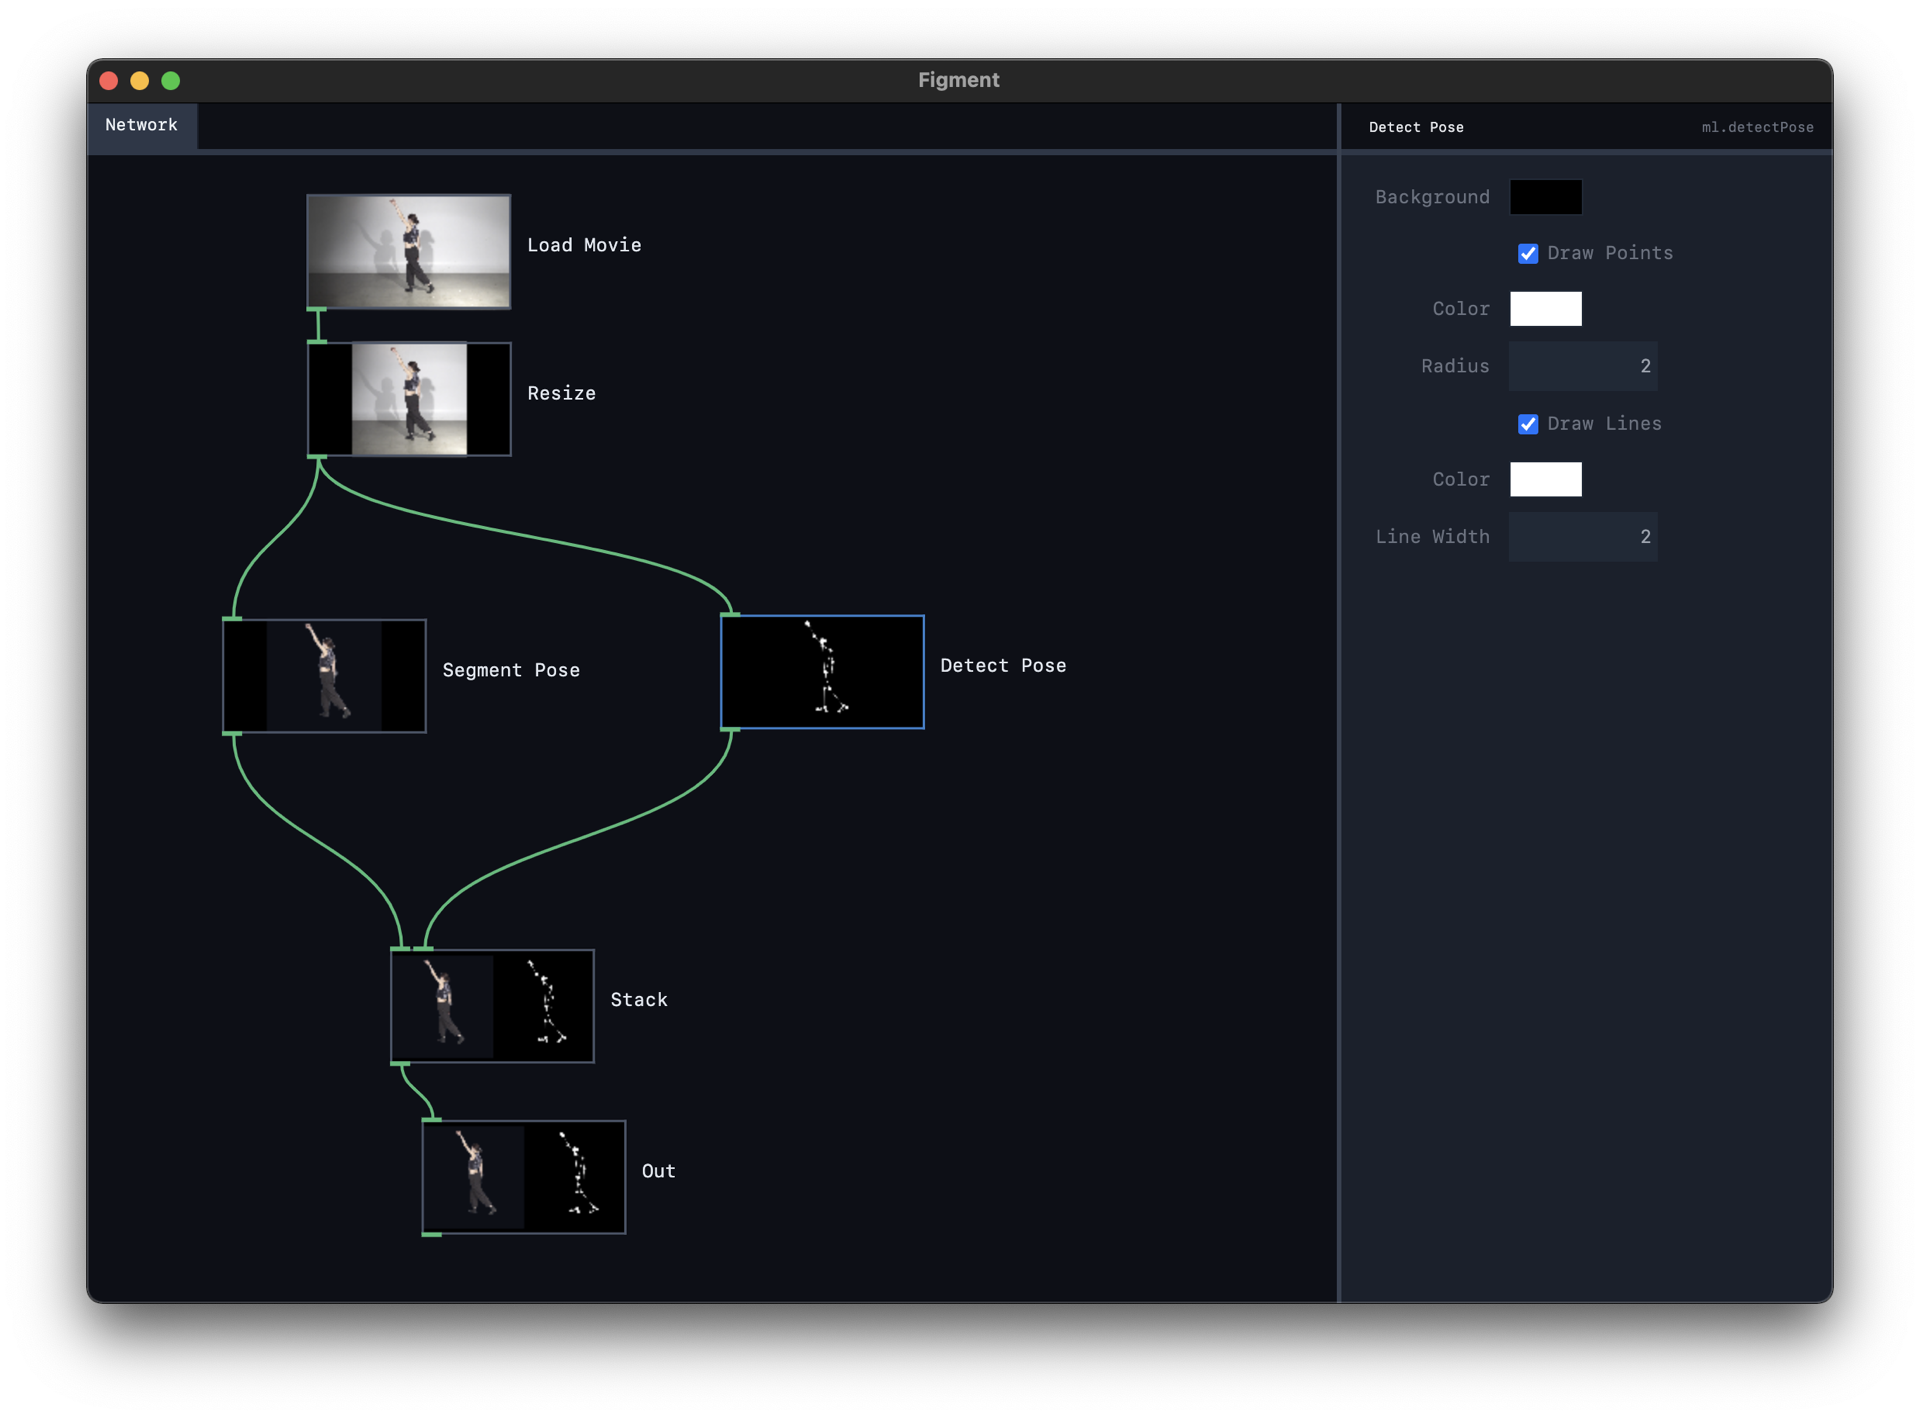Open the points Color swatch
1920x1418 pixels.
(1545, 308)
